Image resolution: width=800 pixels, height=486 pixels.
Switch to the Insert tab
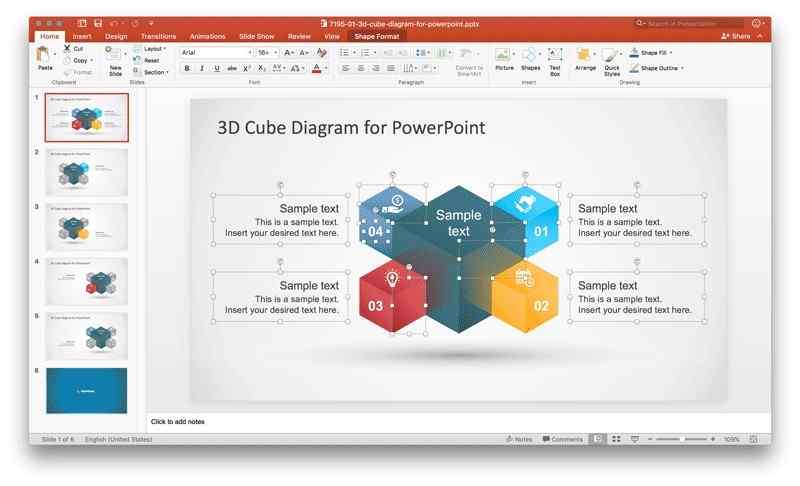pos(82,36)
